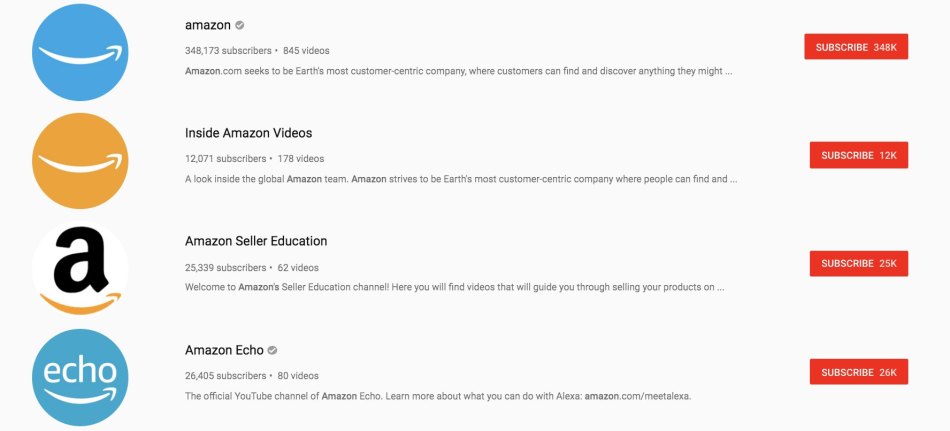Subscribe to the Amazon Echo channel
Viewport: 950px width, 431px height.
coord(858,372)
